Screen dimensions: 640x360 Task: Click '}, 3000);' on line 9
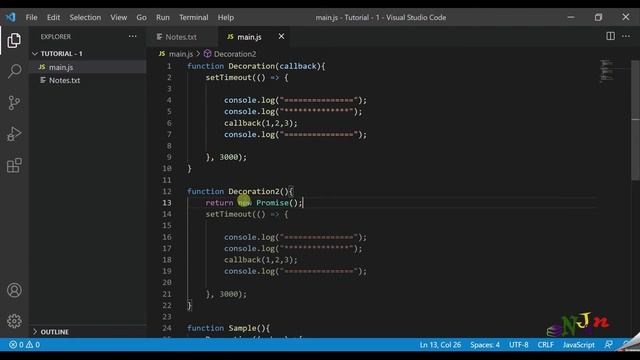click(226, 157)
